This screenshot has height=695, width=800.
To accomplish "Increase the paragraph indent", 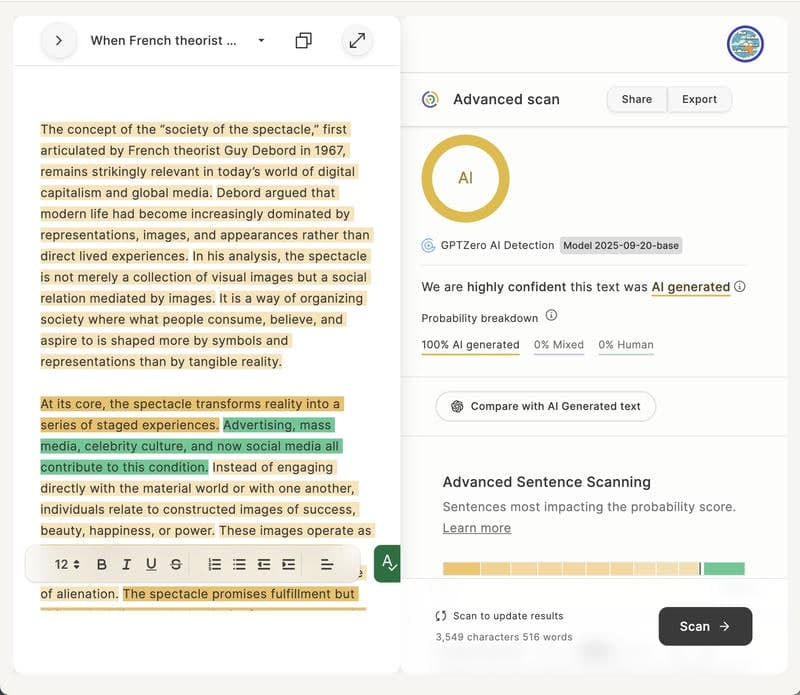I will click(289, 564).
